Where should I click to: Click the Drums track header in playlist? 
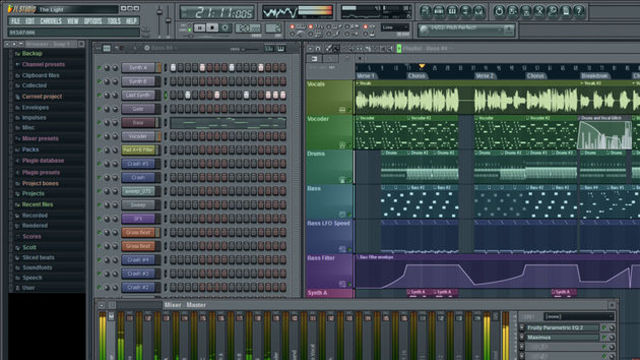click(330, 167)
